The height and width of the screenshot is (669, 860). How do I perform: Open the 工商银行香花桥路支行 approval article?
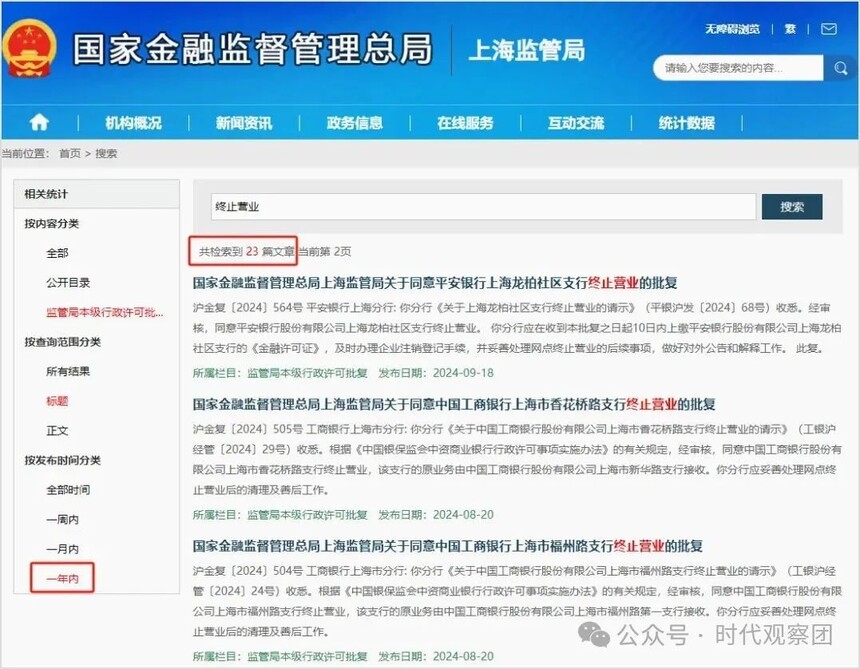(x=454, y=405)
